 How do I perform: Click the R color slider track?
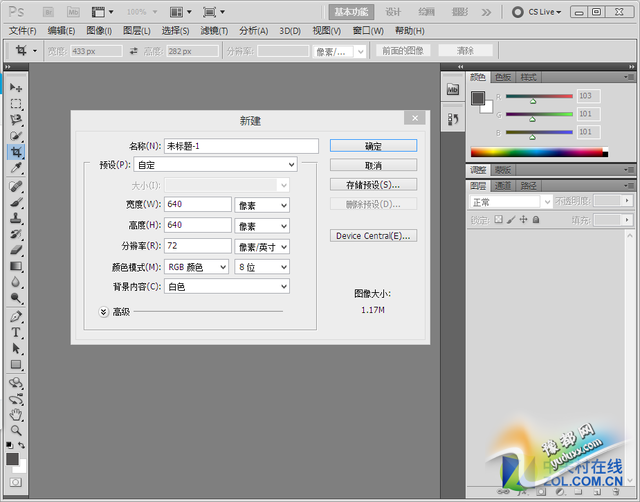click(538, 96)
